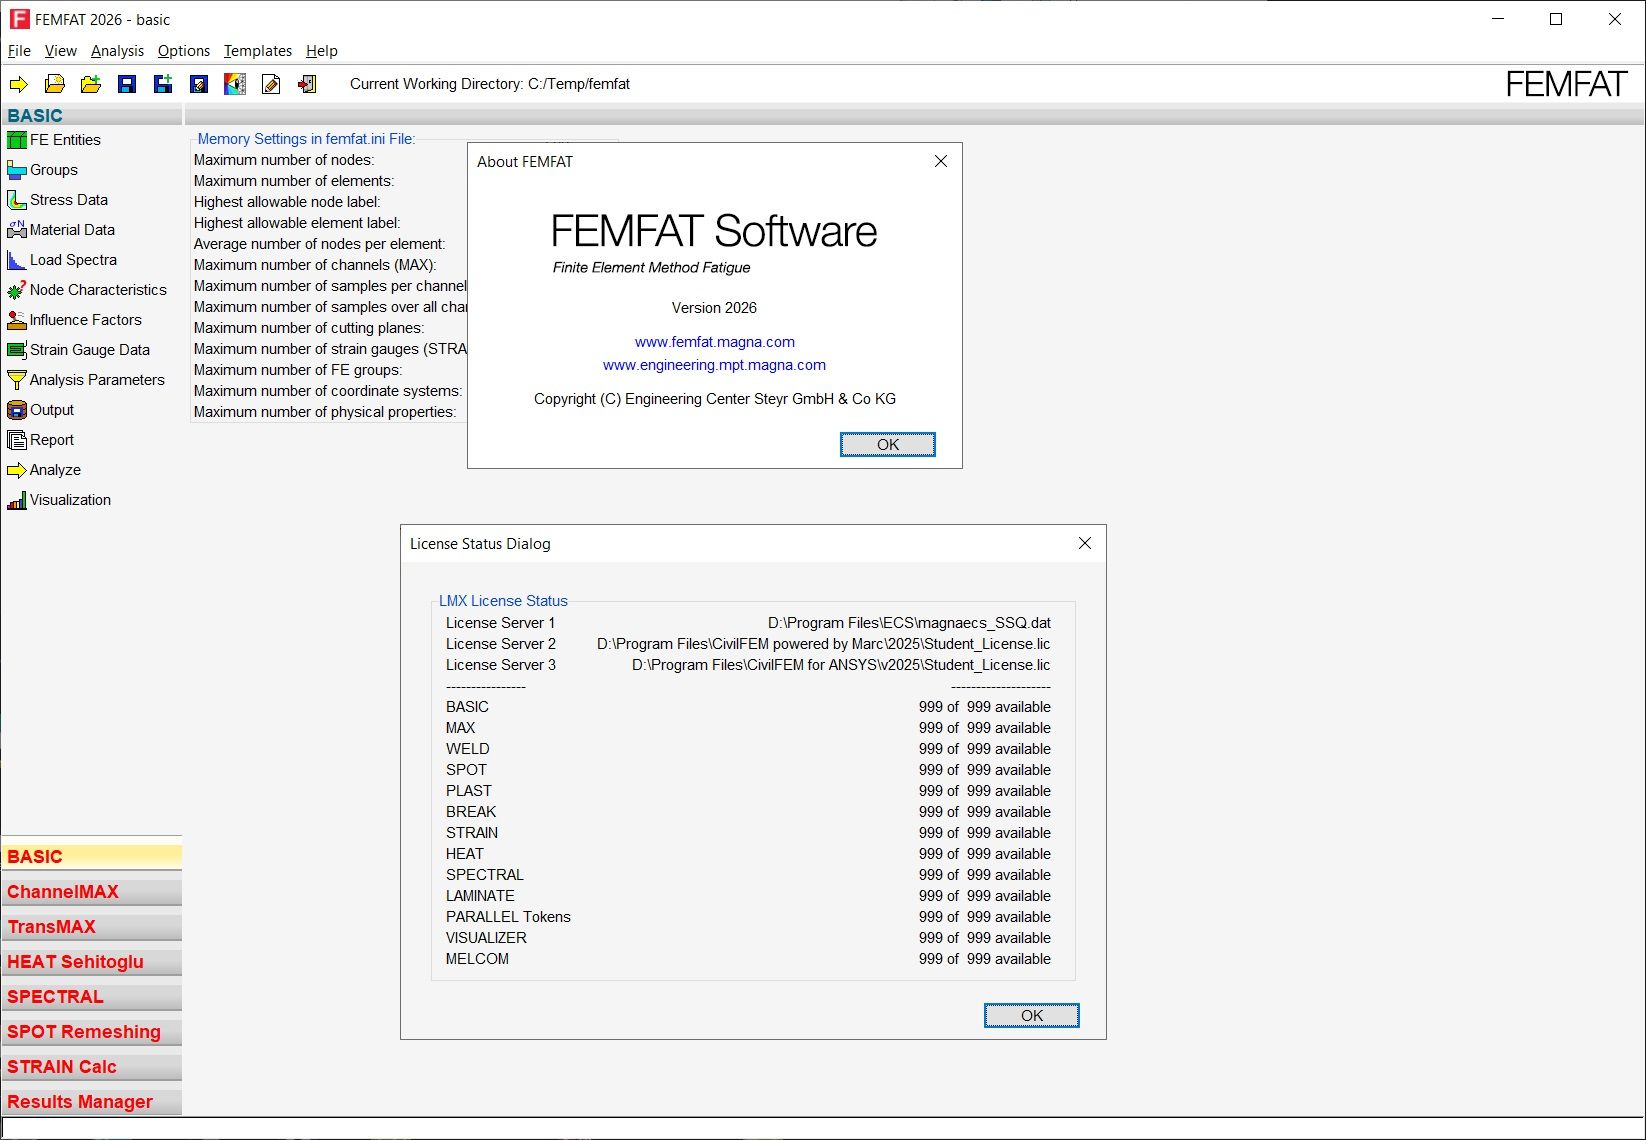Open the Influence Factors section
The width and height of the screenshot is (1646, 1140).
pos(74,320)
